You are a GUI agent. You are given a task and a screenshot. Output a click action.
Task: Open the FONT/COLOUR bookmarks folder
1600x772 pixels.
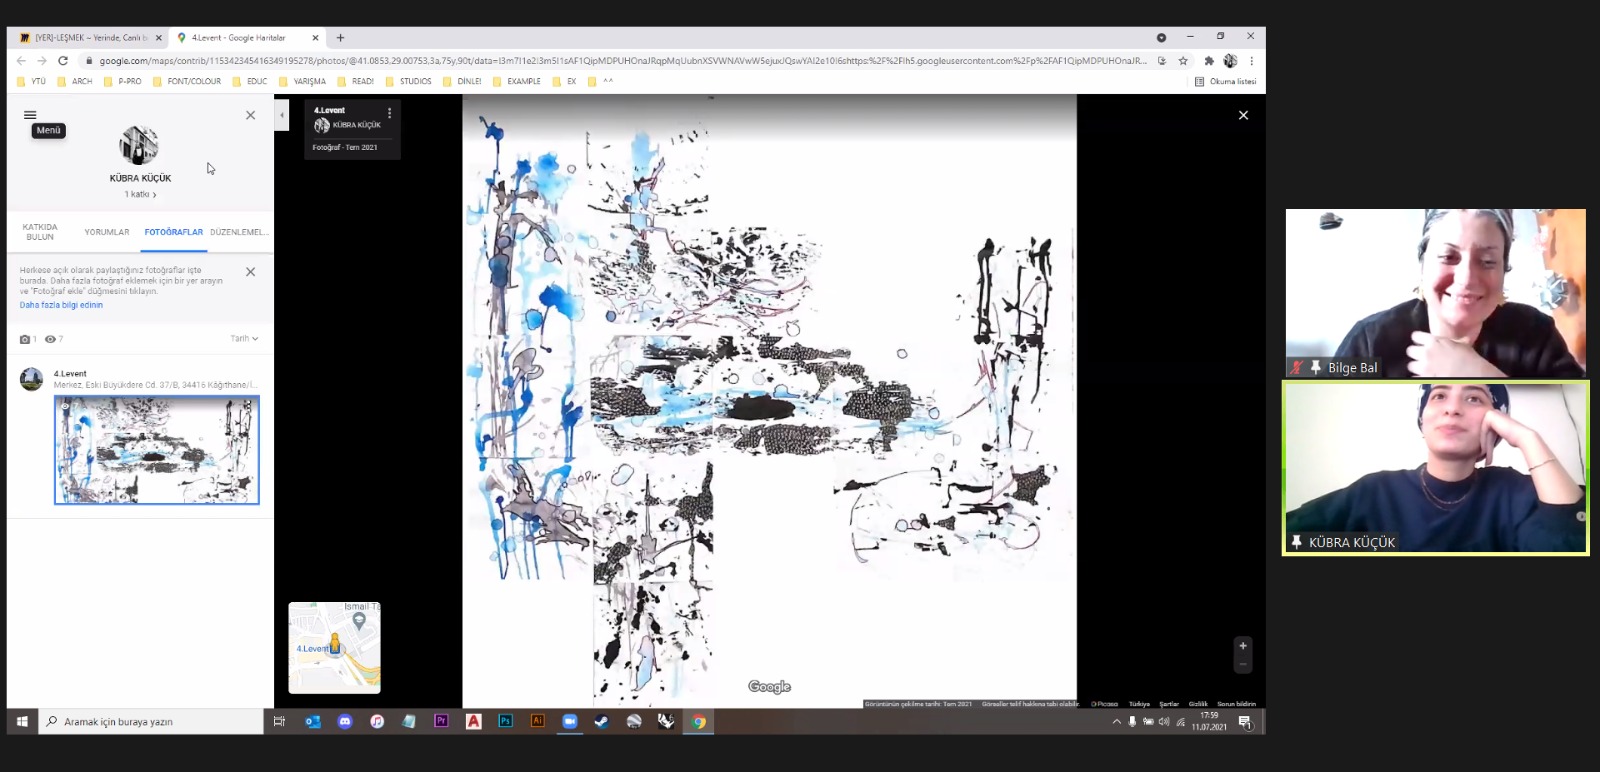coord(186,82)
